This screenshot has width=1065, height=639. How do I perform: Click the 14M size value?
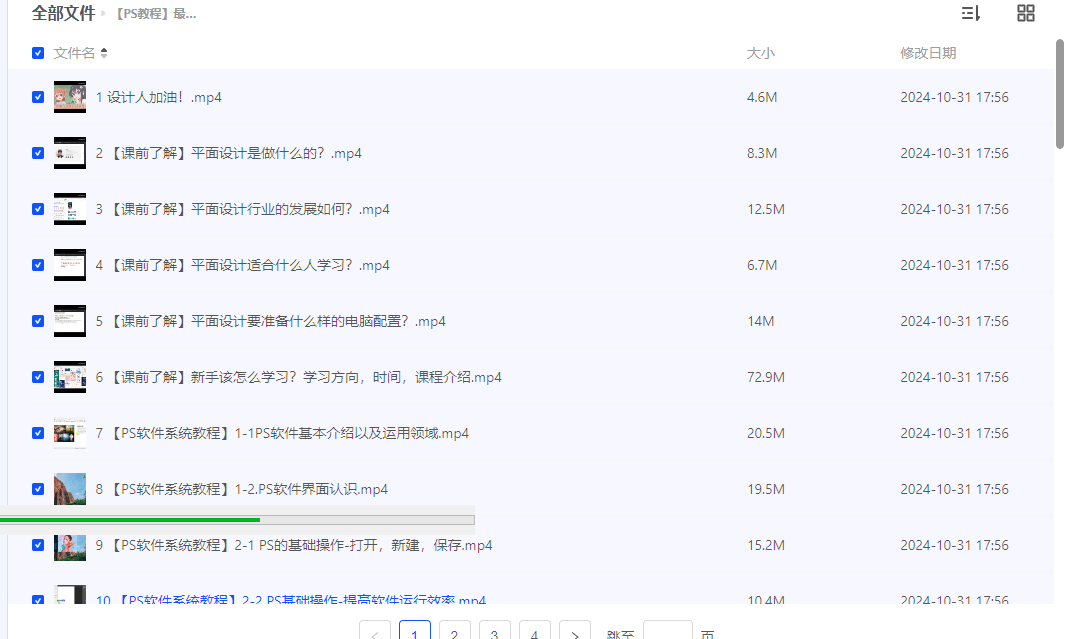[x=760, y=321]
